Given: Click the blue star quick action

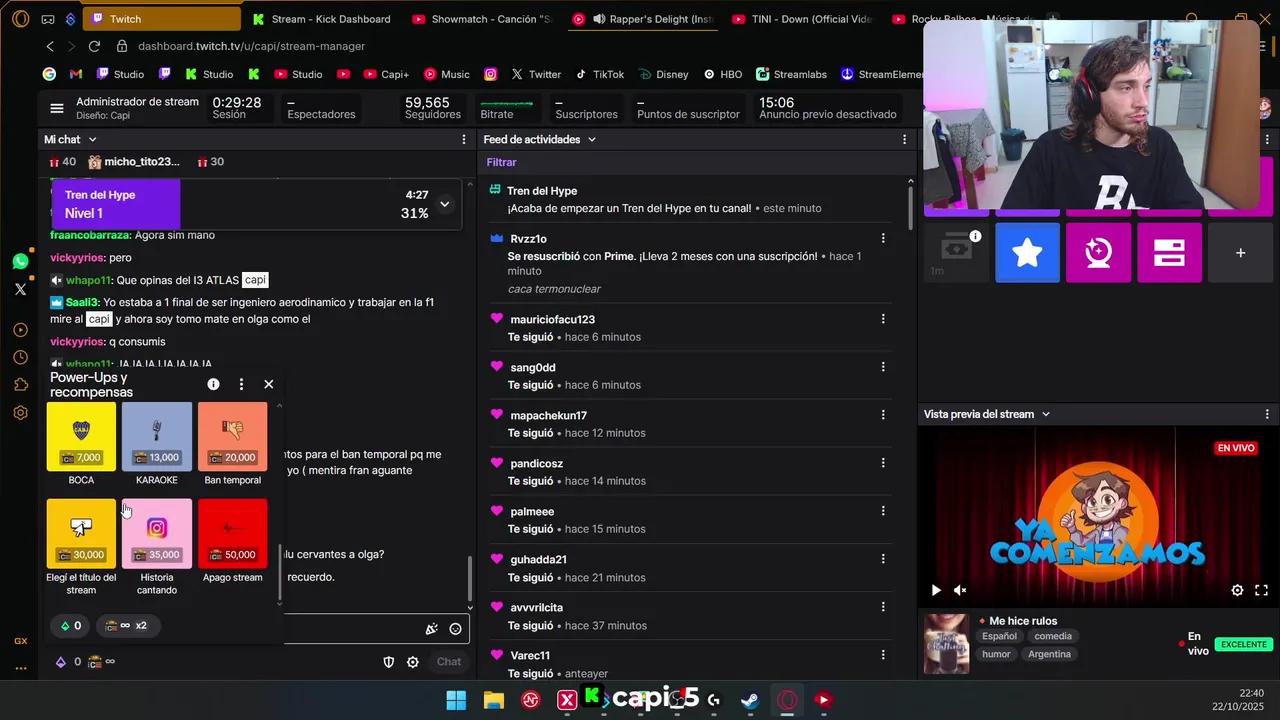Looking at the screenshot, I should click(1027, 253).
